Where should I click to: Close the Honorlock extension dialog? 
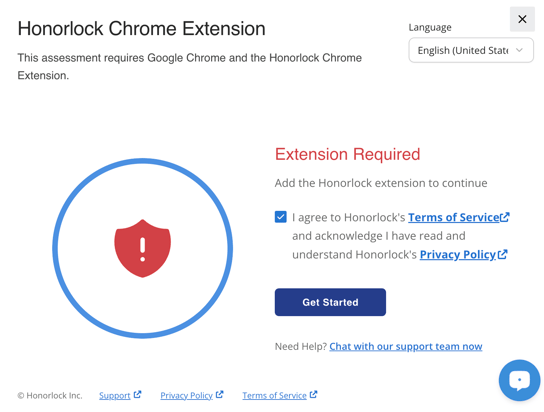[x=522, y=19]
